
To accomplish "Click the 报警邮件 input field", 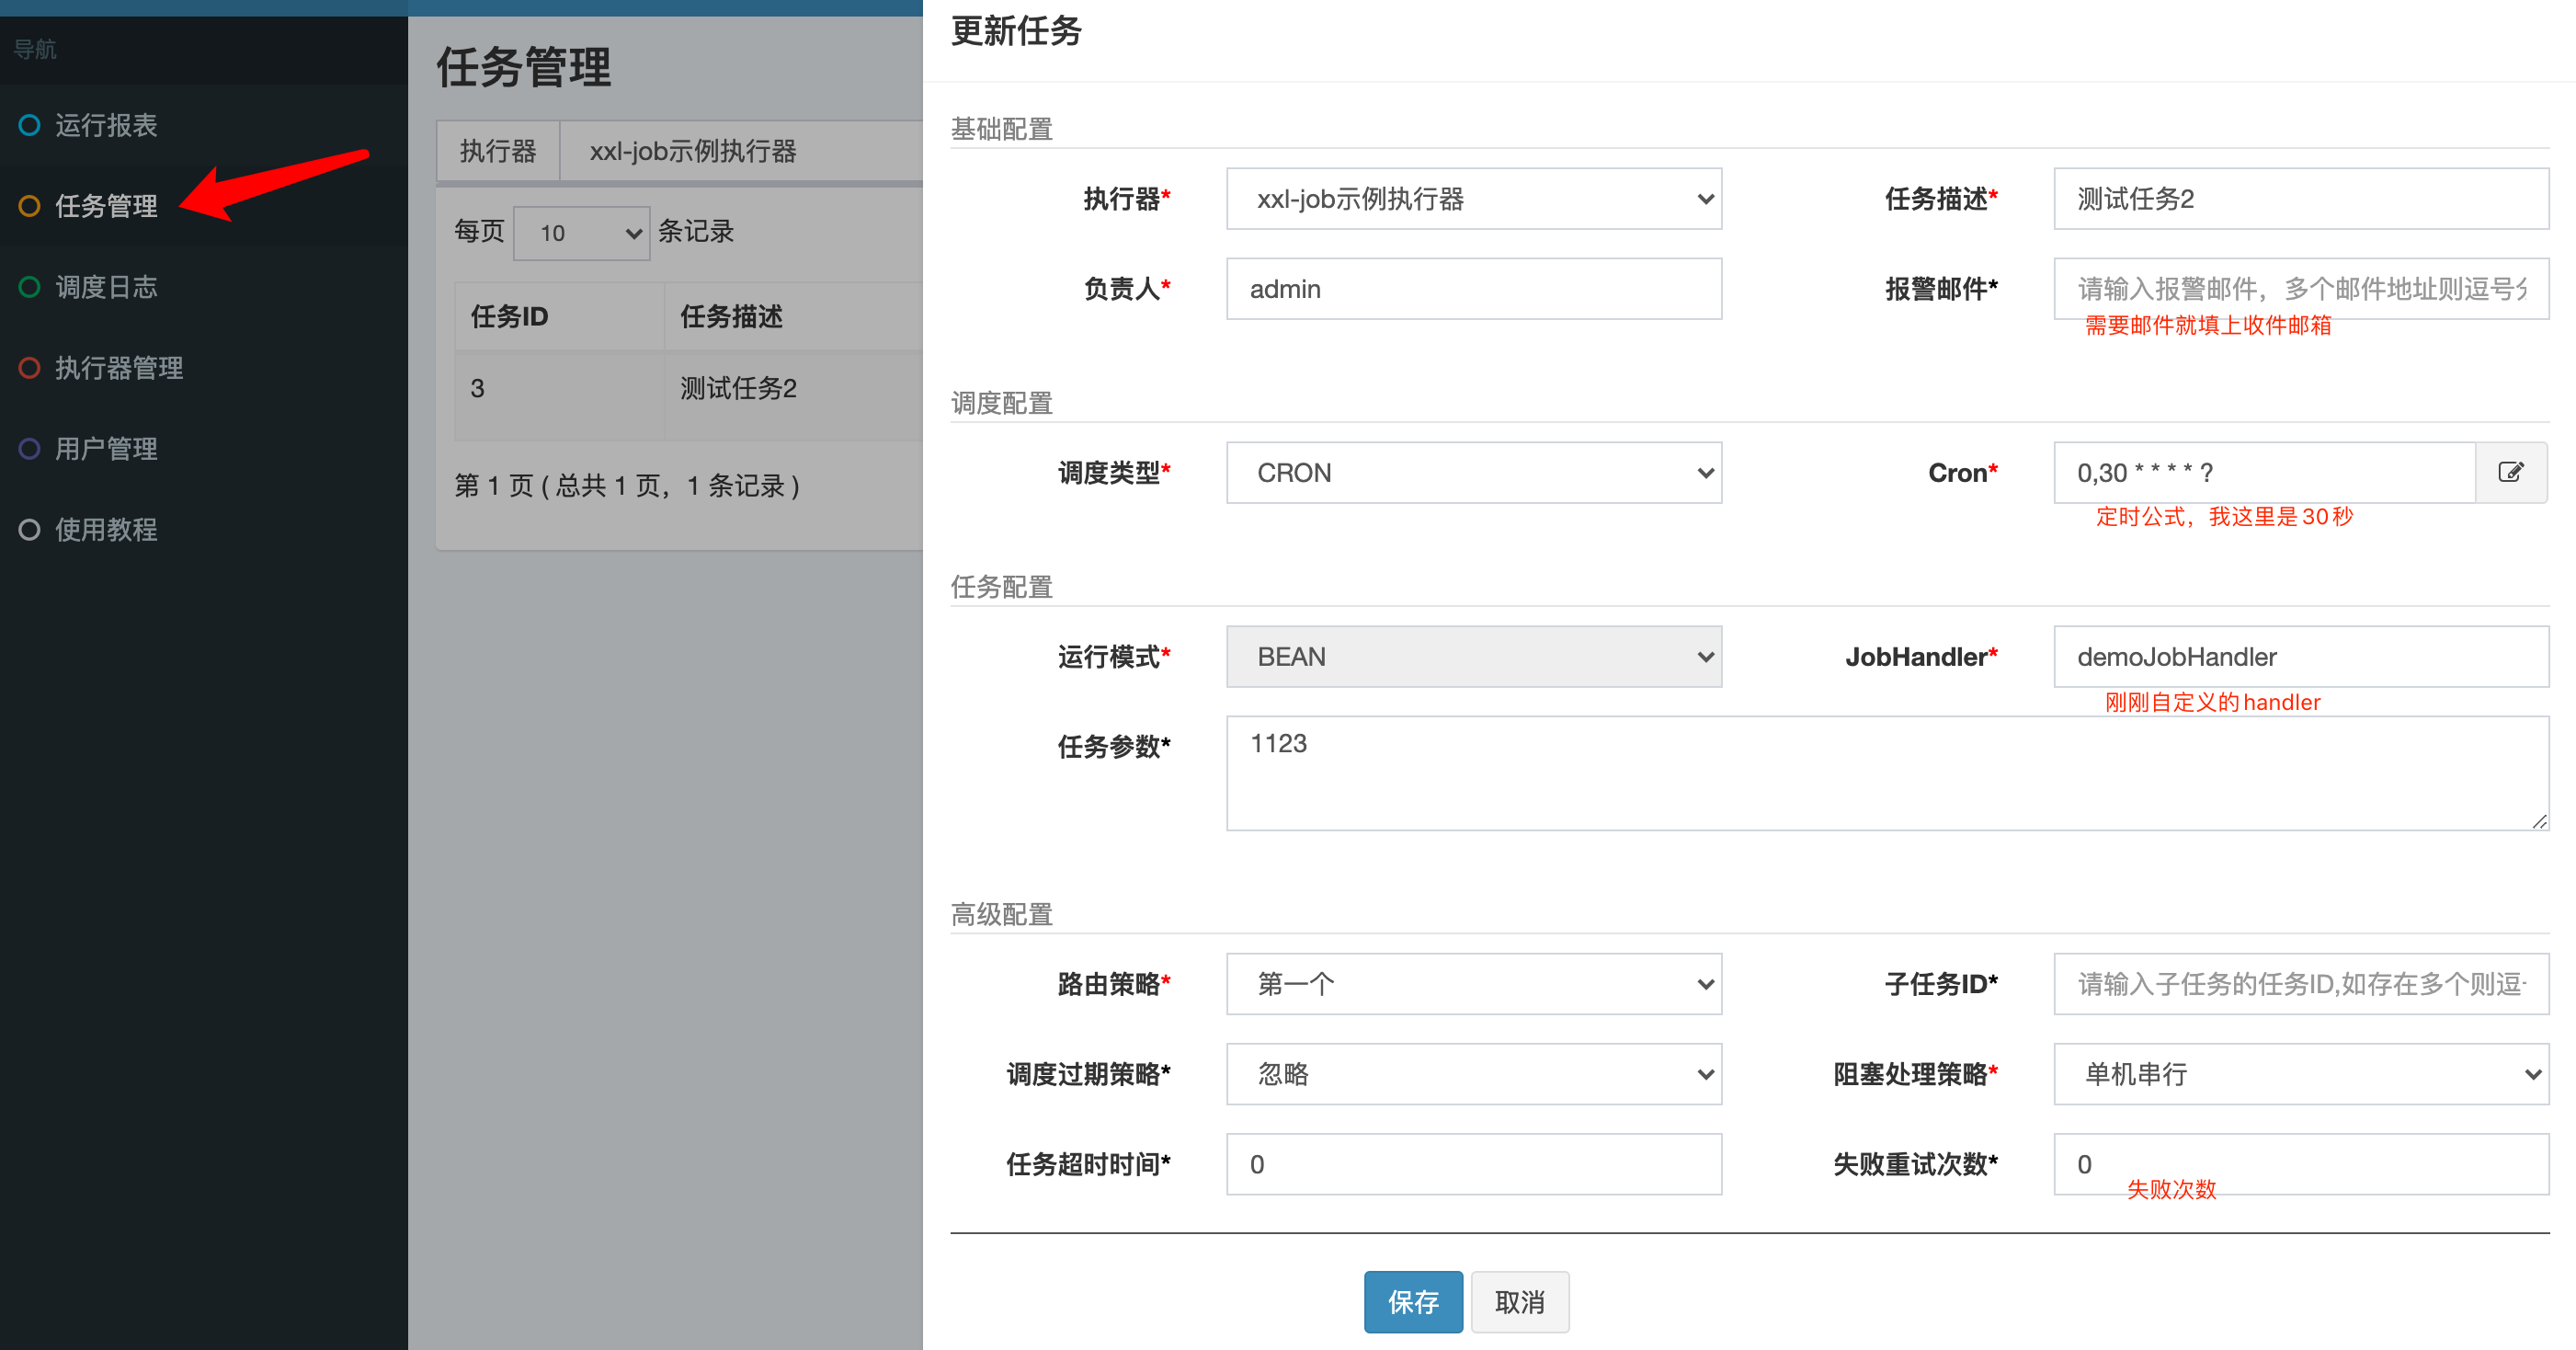I will click(2301, 289).
